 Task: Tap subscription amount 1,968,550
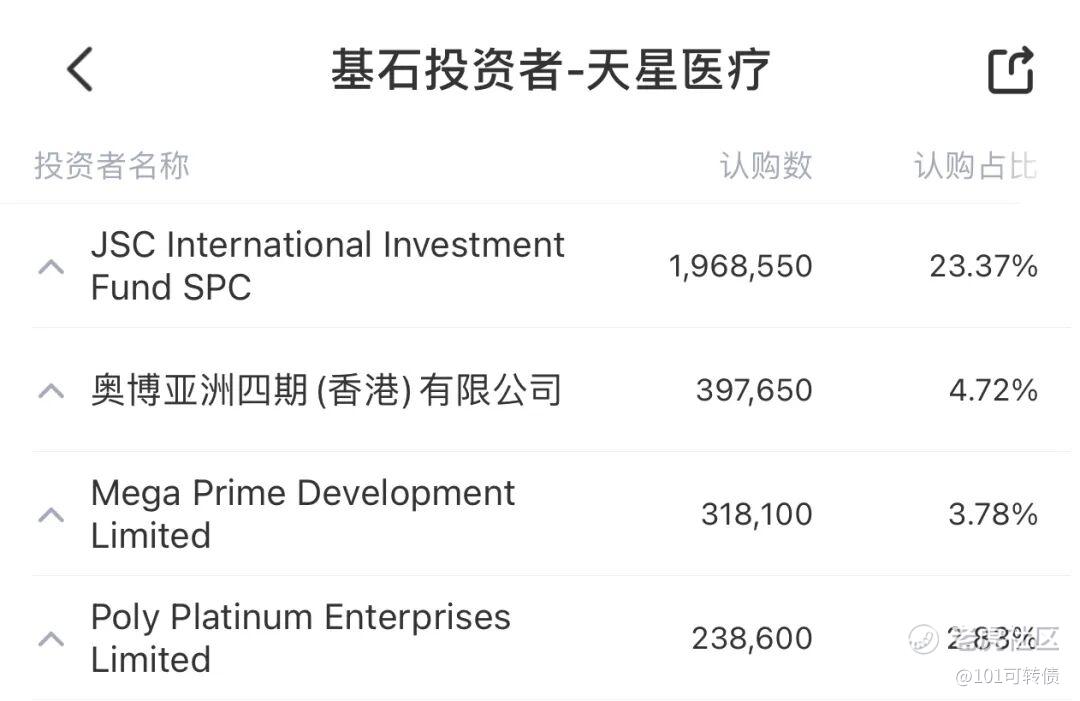(x=740, y=267)
